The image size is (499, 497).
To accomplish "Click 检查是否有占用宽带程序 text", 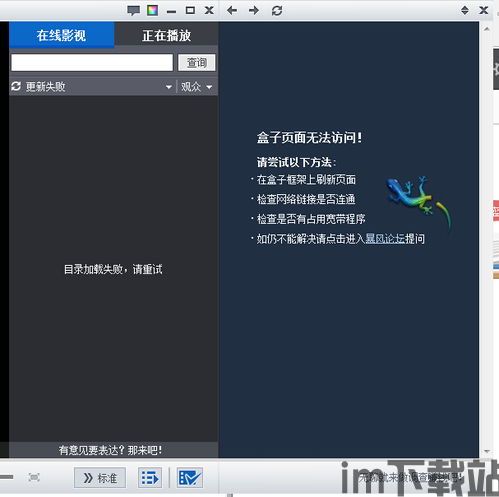I will pos(311,219).
